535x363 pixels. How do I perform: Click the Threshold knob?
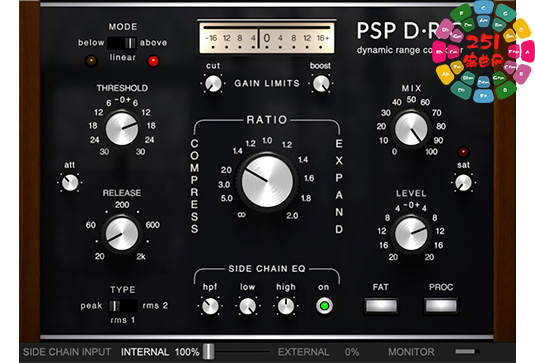[122, 129]
